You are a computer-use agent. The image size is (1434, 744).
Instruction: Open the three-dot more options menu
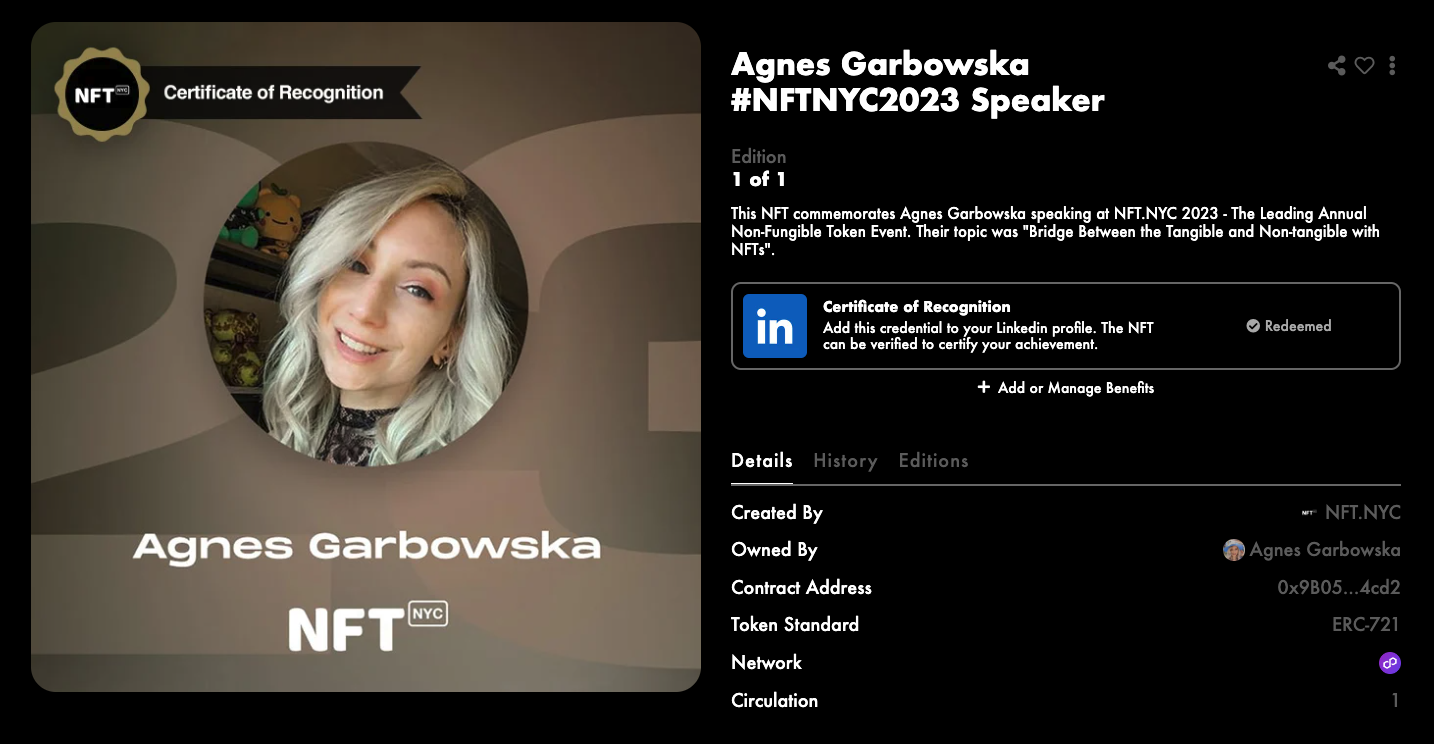pos(1392,66)
